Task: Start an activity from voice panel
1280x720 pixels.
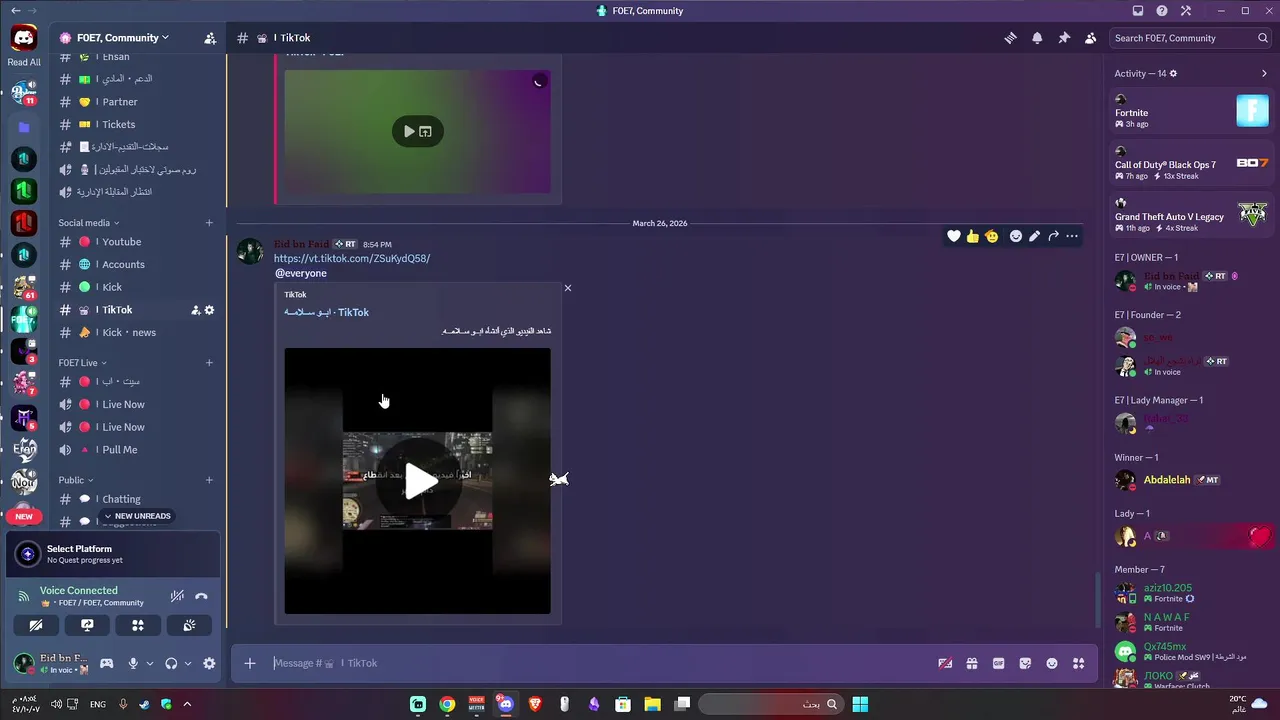Action: [138, 625]
